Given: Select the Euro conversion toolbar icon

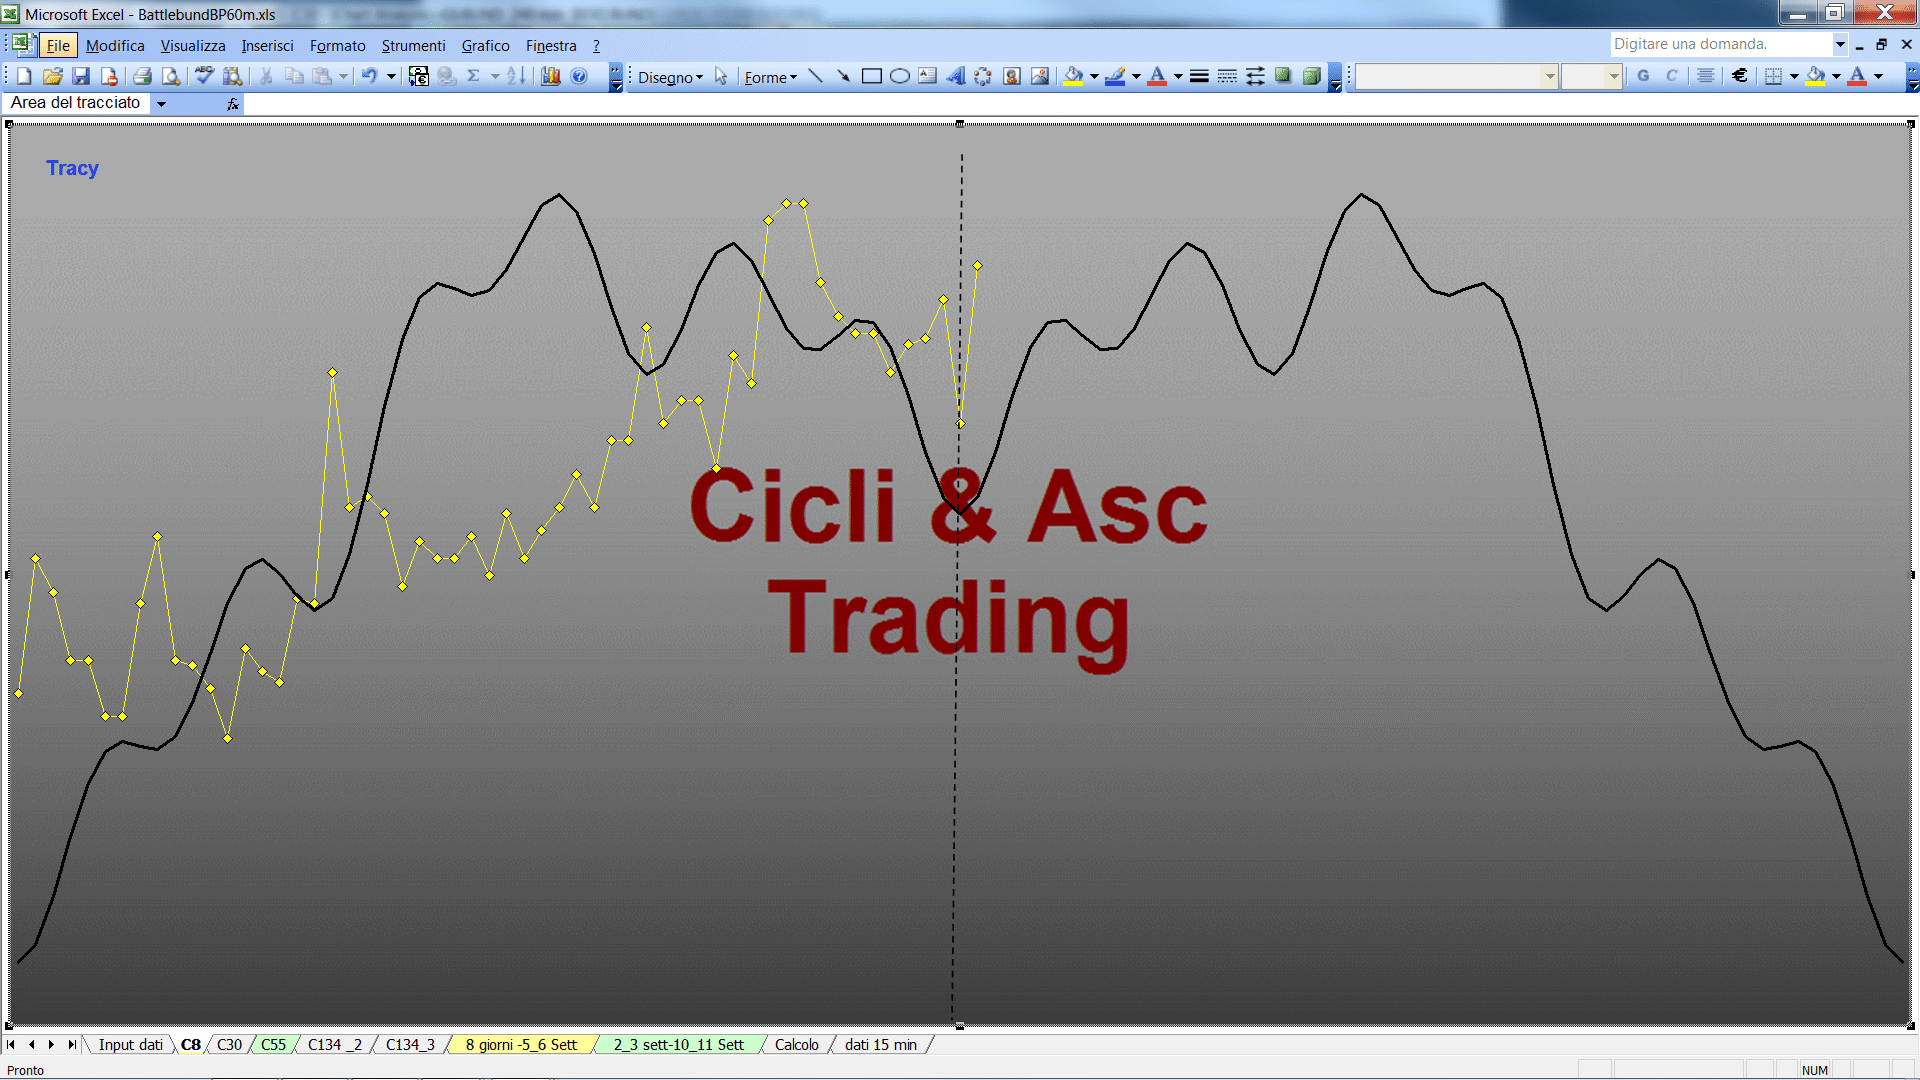Looking at the screenshot, I should tap(419, 76).
